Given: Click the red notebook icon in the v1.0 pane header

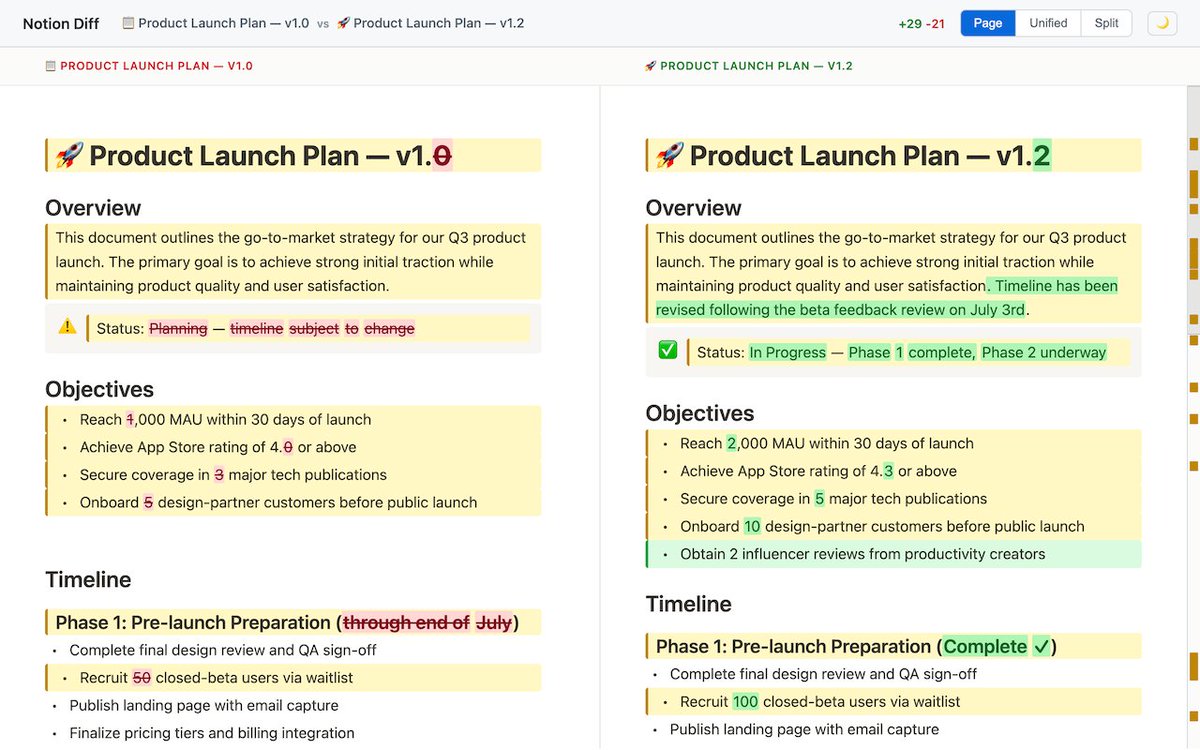Looking at the screenshot, I should [50, 66].
